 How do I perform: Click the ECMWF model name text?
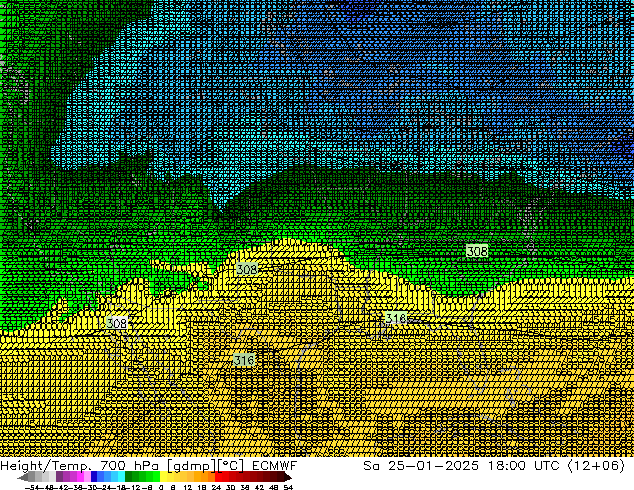point(275,465)
